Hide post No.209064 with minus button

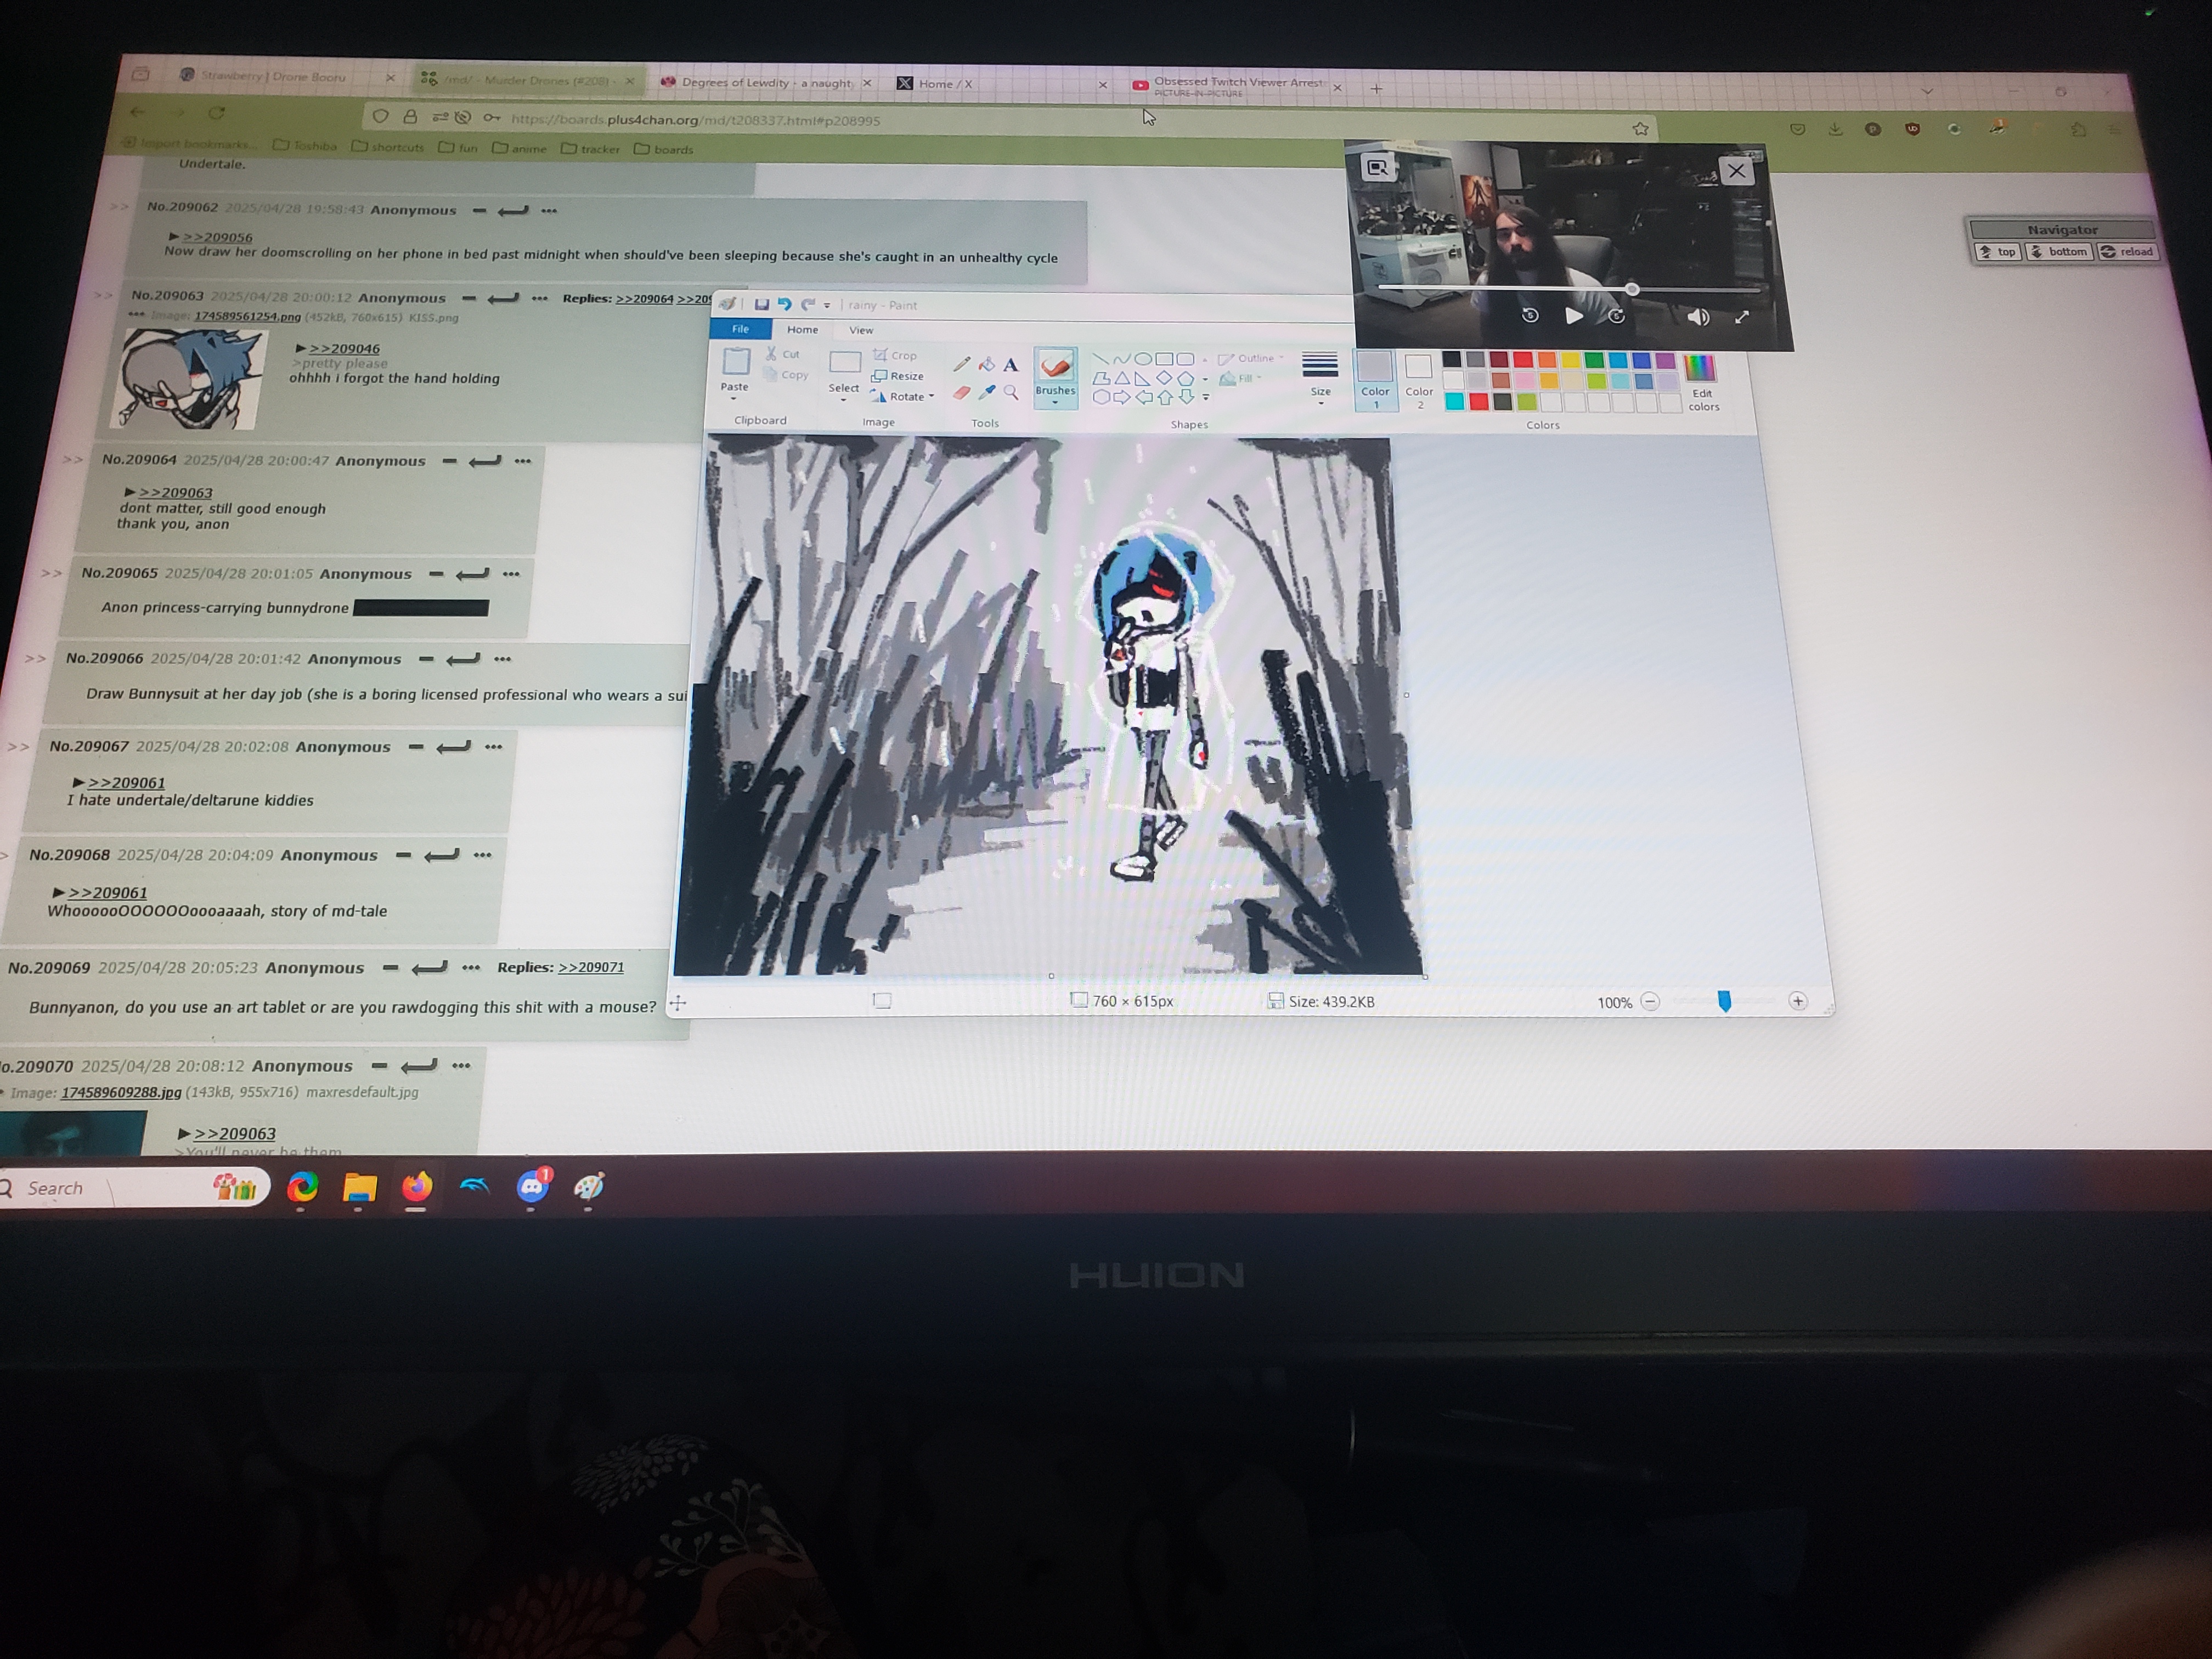click(x=449, y=461)
